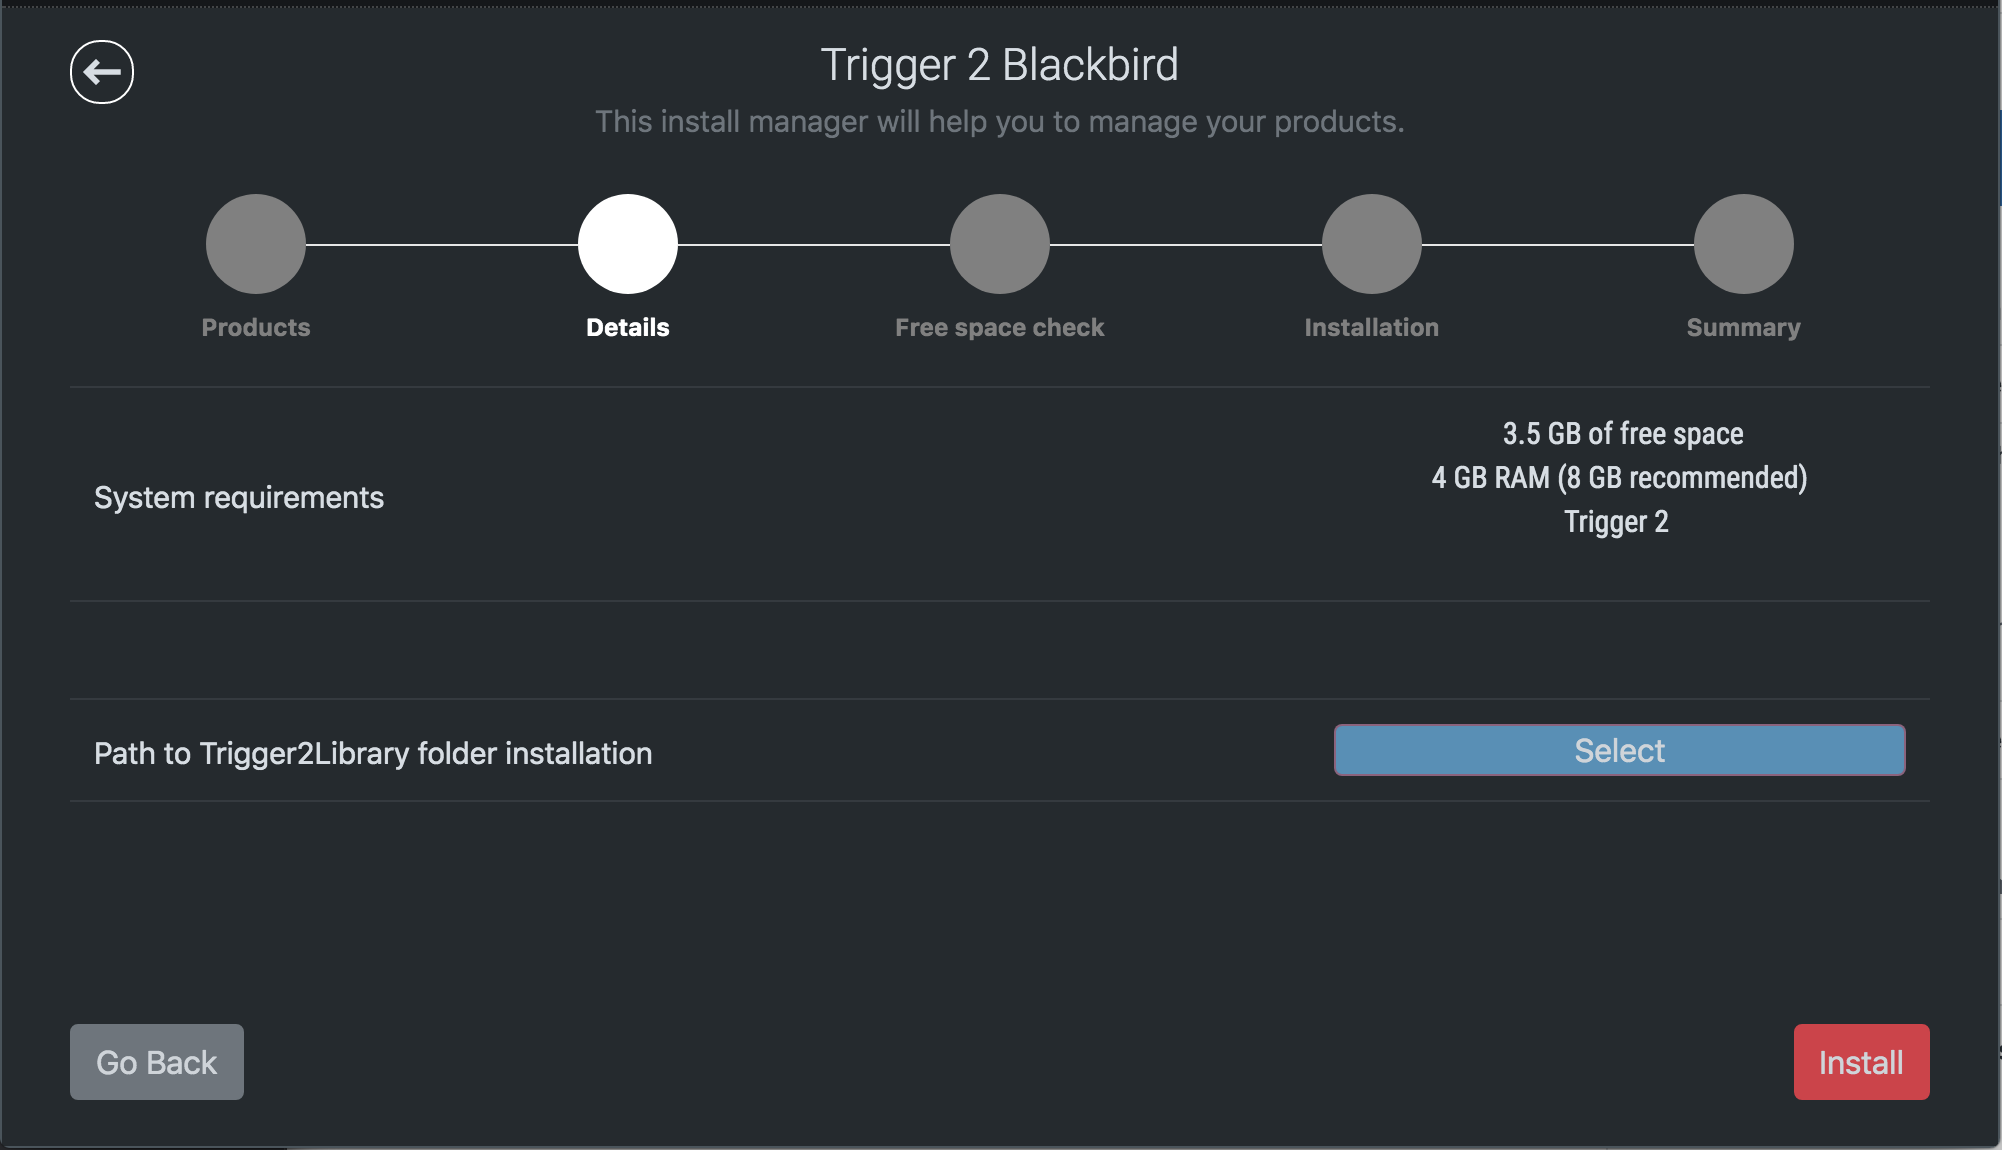The width and height of the screenshot is (2002, 1150).
Task: Return with the Go Back button
Action: [x=157, y=1062]
